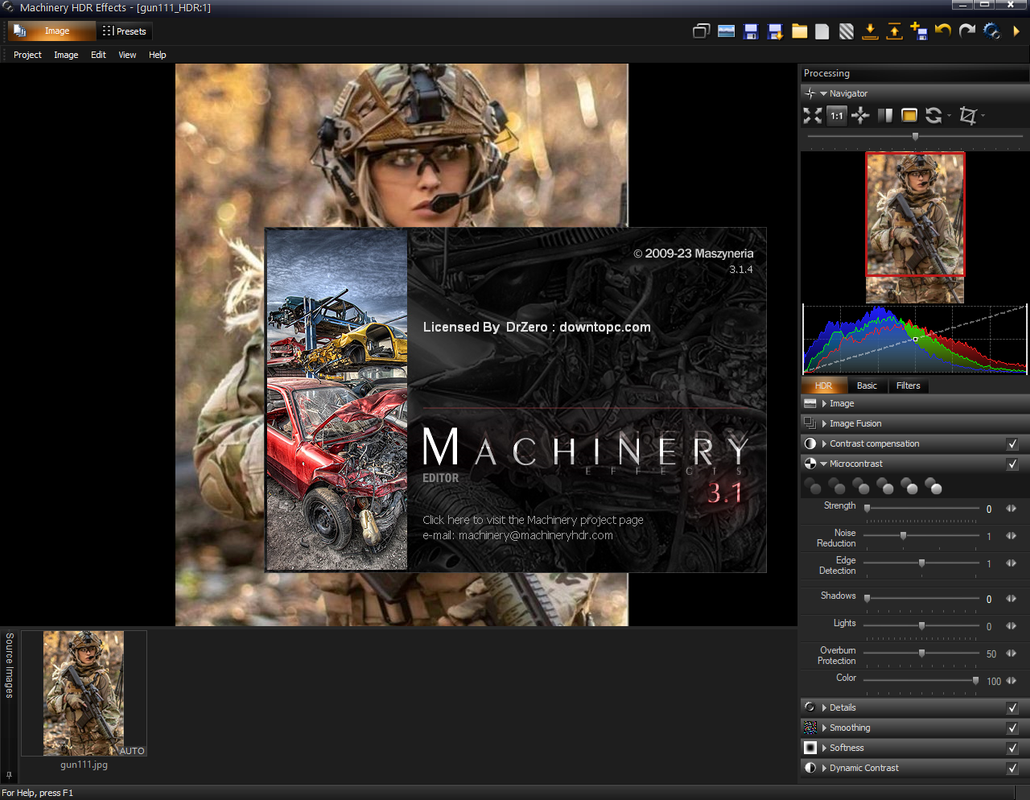The image size is (1030, 800).
Task: Click the Noise Reduction slider
Action: tap(921, 536)
